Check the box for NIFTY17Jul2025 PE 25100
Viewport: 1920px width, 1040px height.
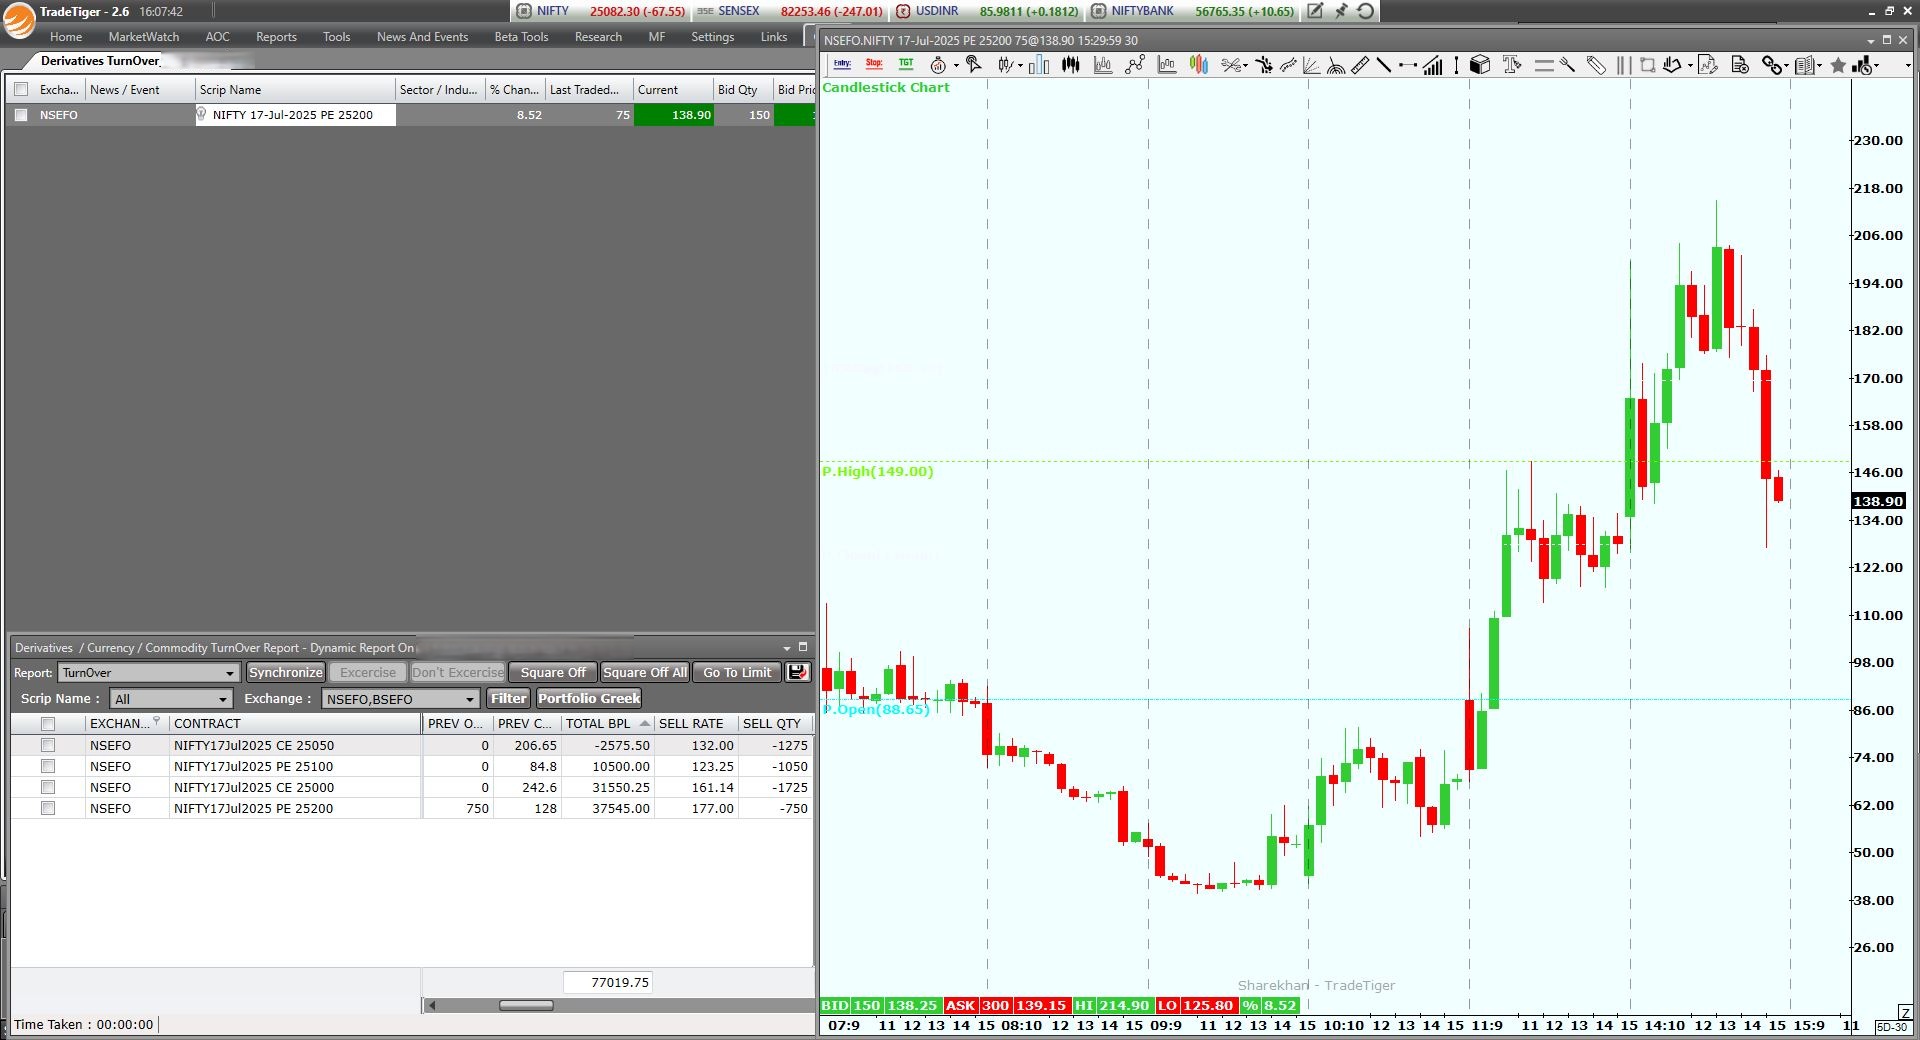[47, 766]
